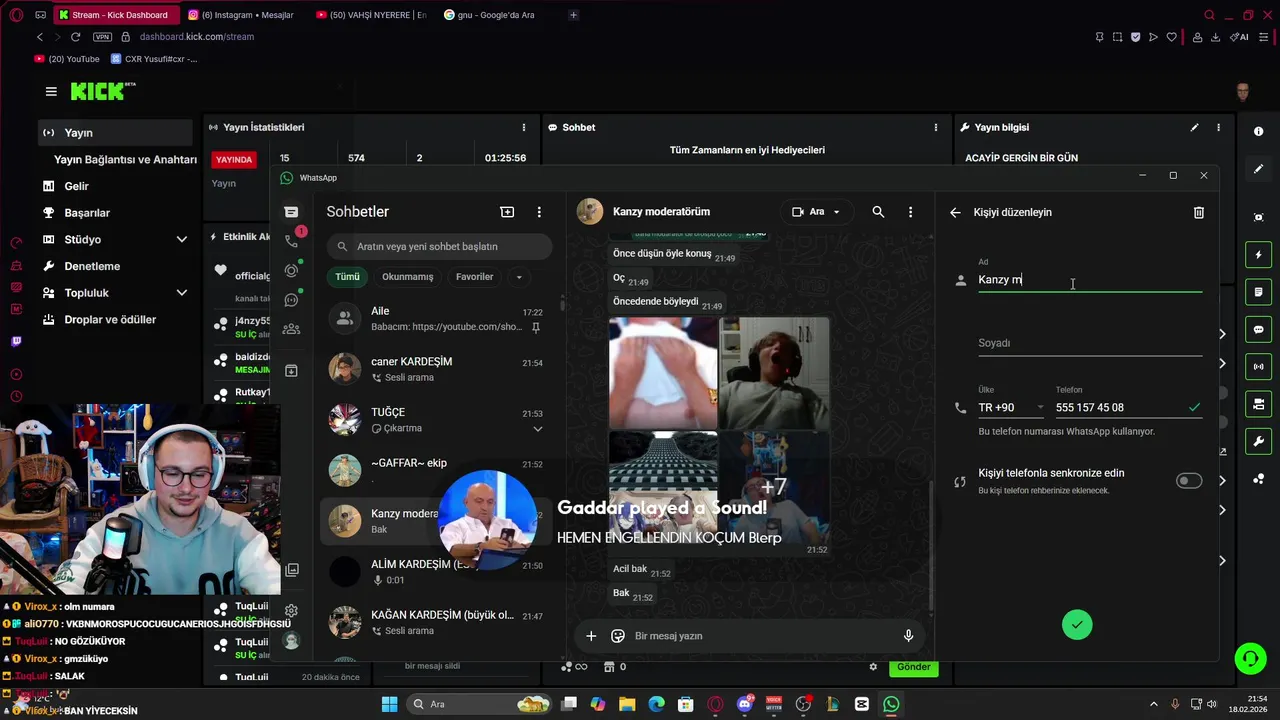Search within Kanzy moderatörüm chat
Viewport: 1280px width, 720px height.
(x=878, y=212)
